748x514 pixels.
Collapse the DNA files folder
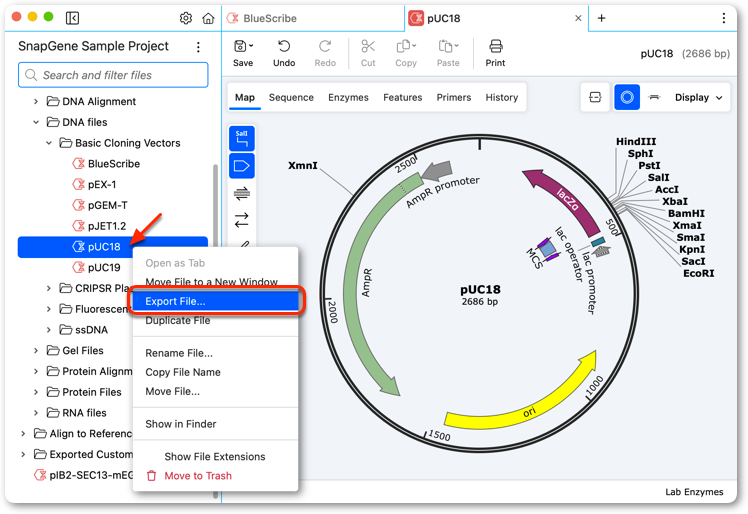coord(36,122)
